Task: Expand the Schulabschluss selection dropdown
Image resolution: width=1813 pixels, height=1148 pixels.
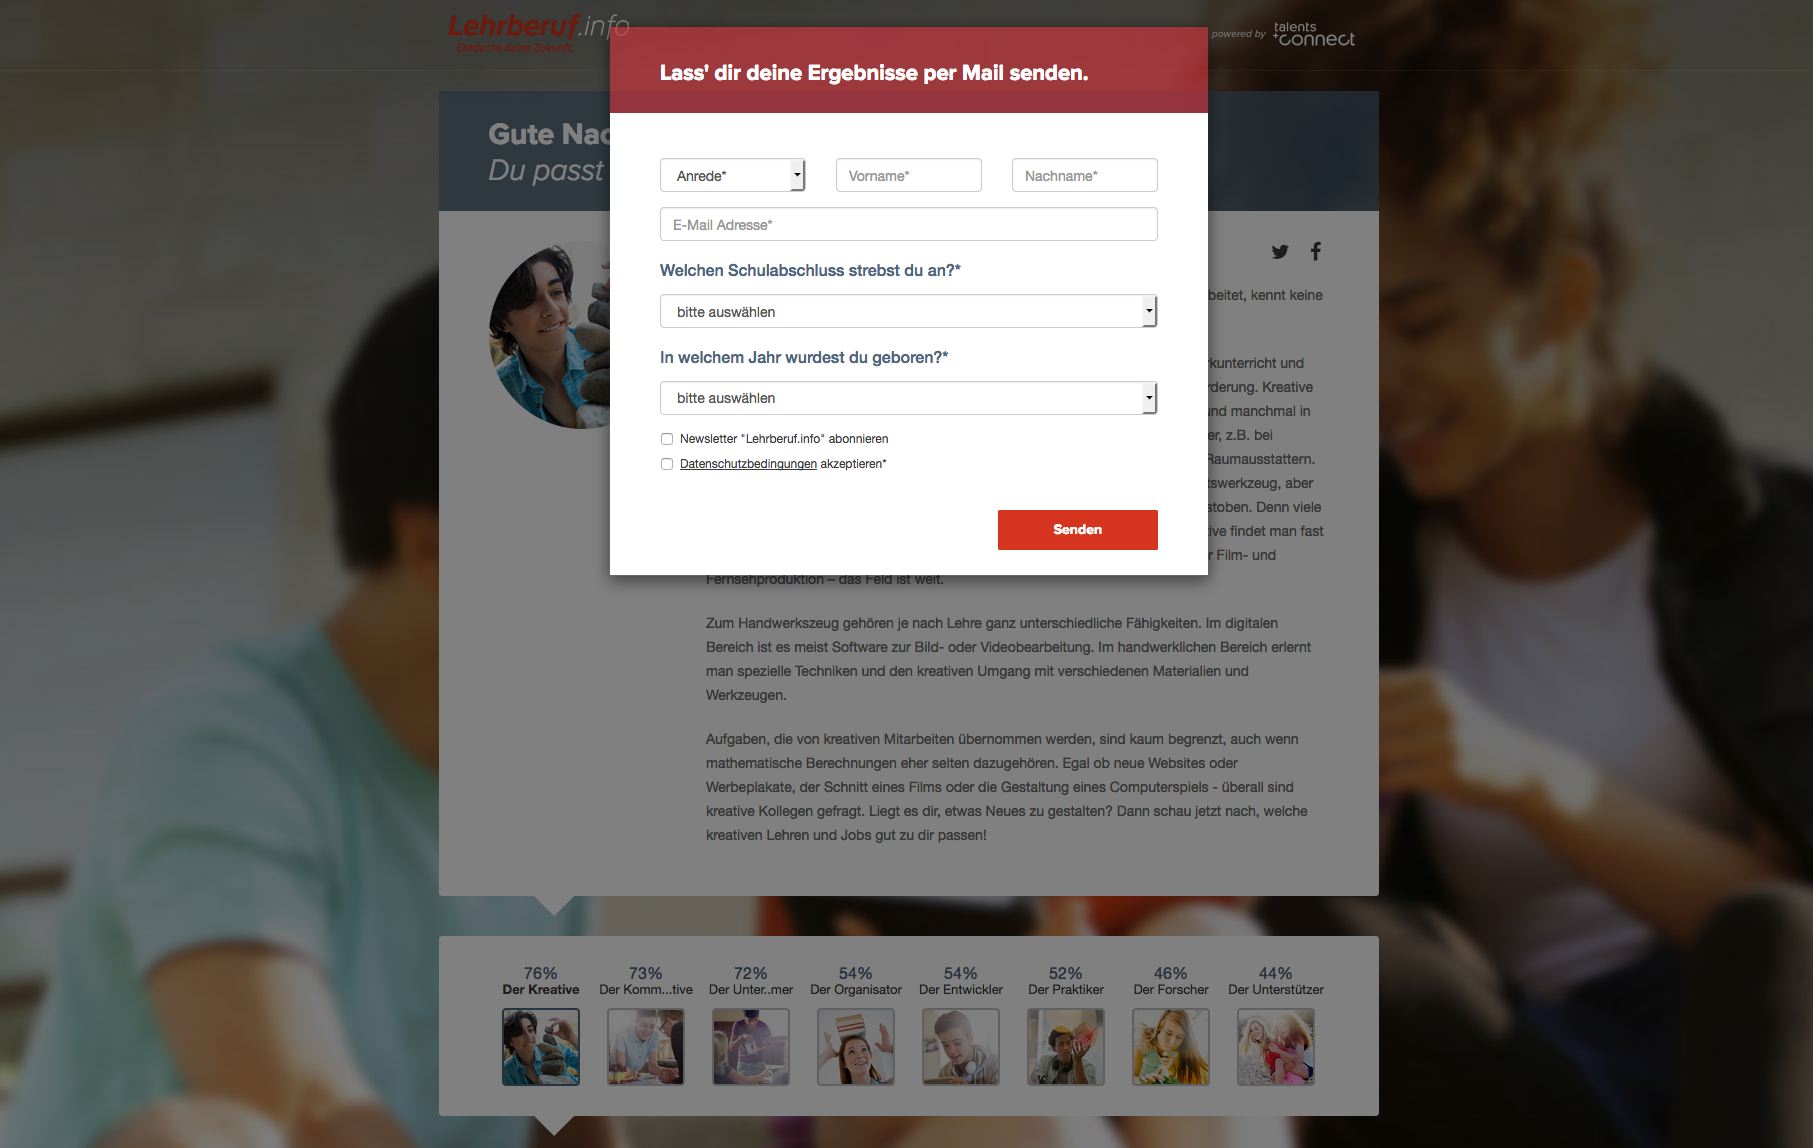Action: tap(908, 311)
